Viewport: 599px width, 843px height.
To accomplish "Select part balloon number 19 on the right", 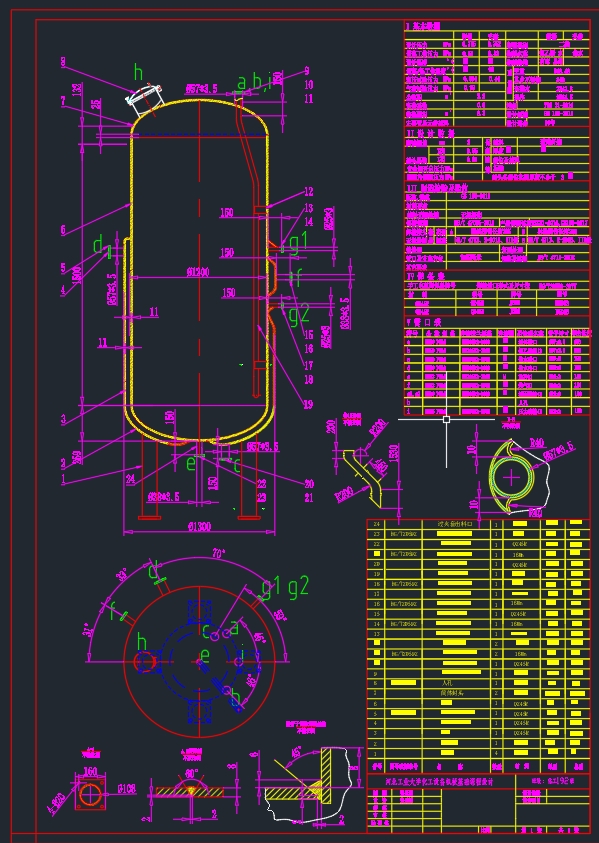I will click(308, 404).
